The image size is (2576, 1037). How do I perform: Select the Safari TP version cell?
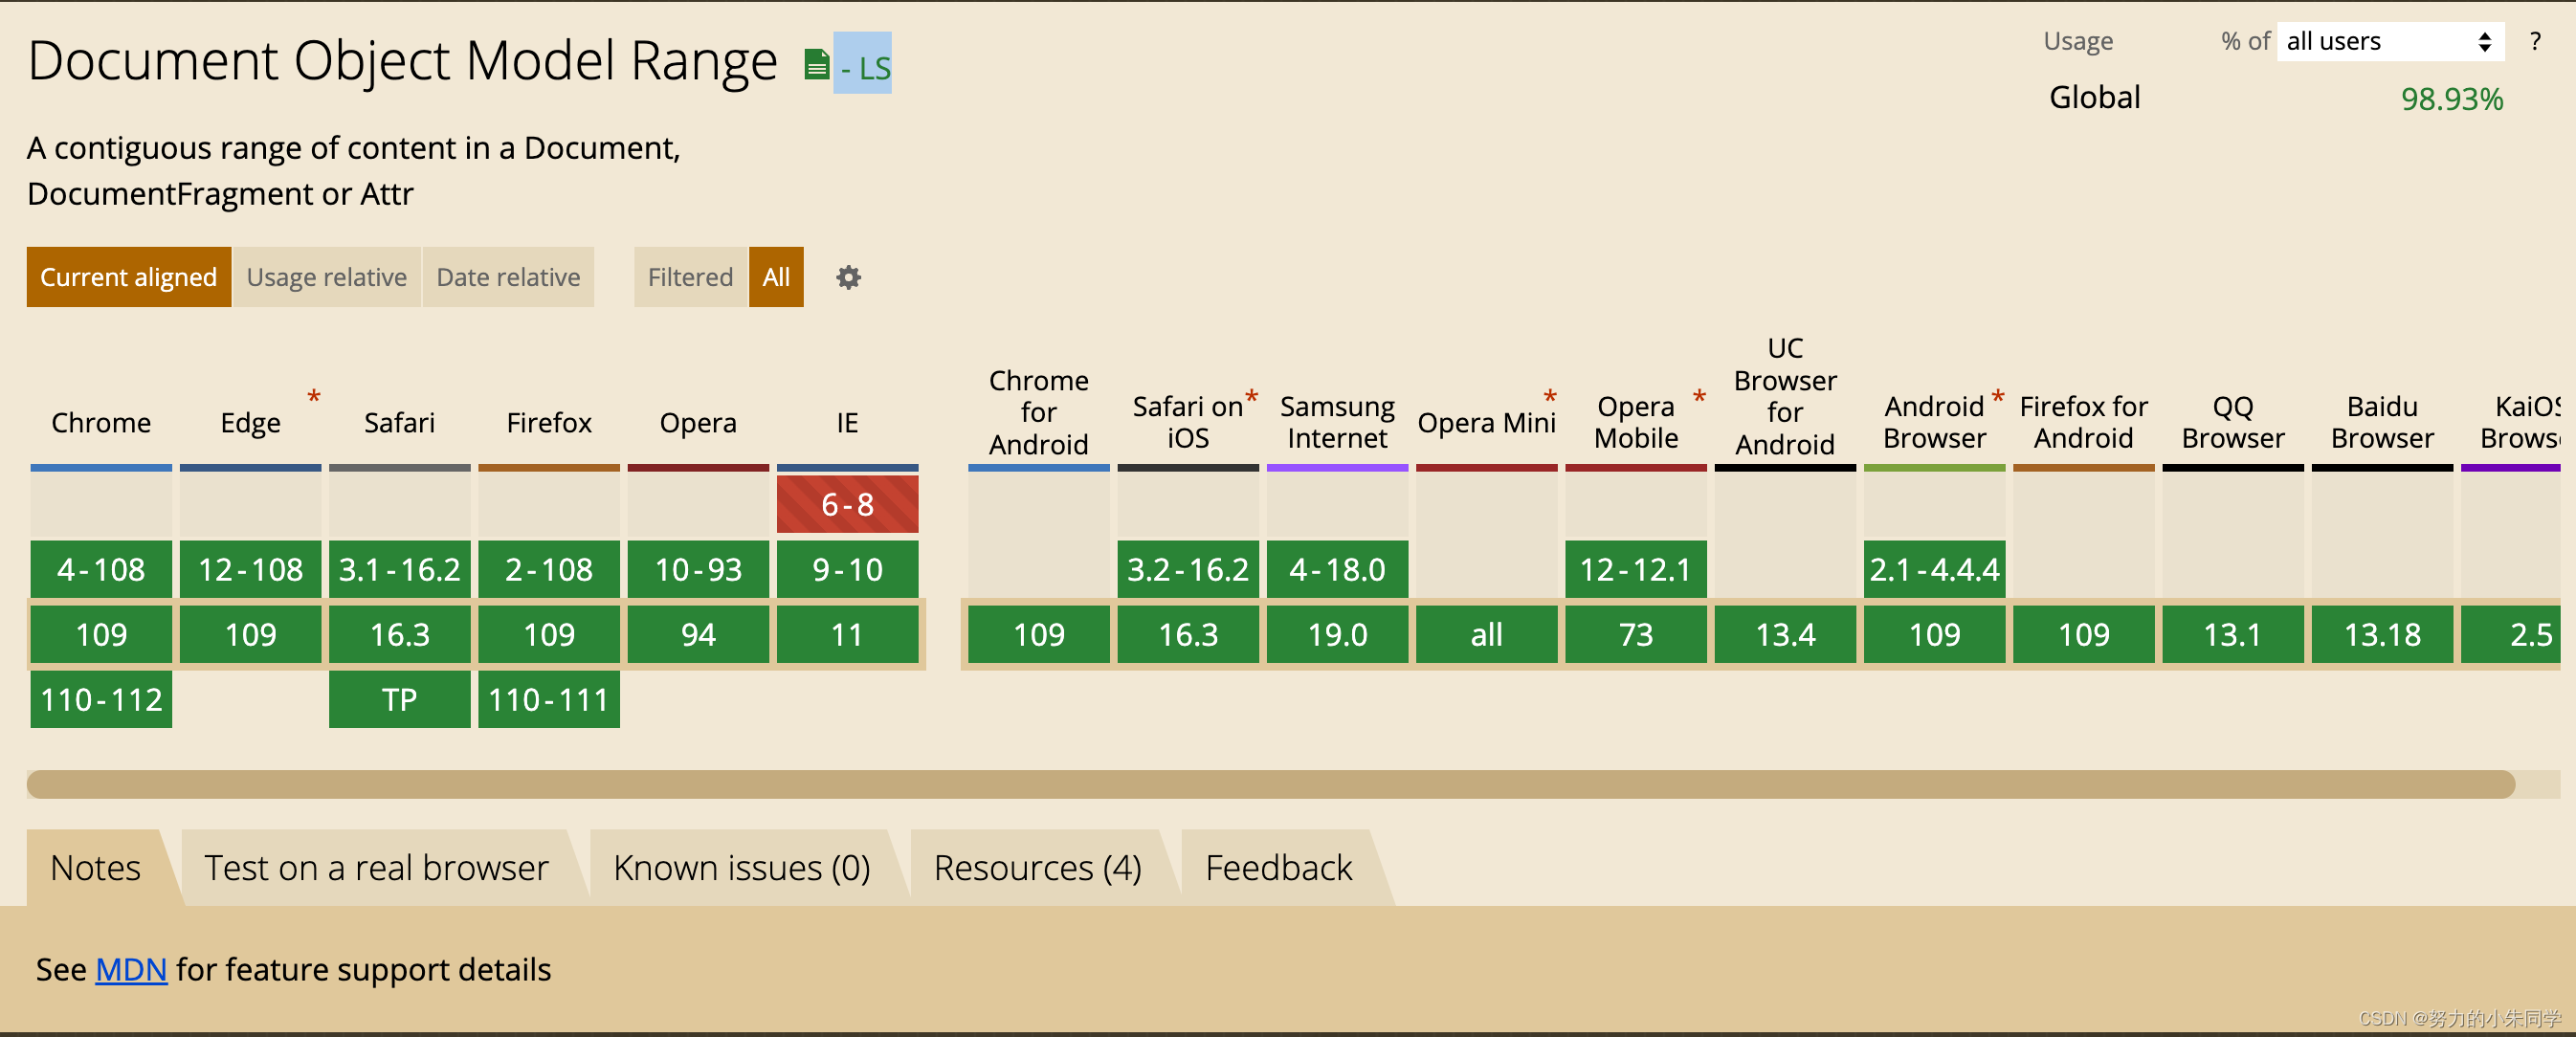click(399, 699)
